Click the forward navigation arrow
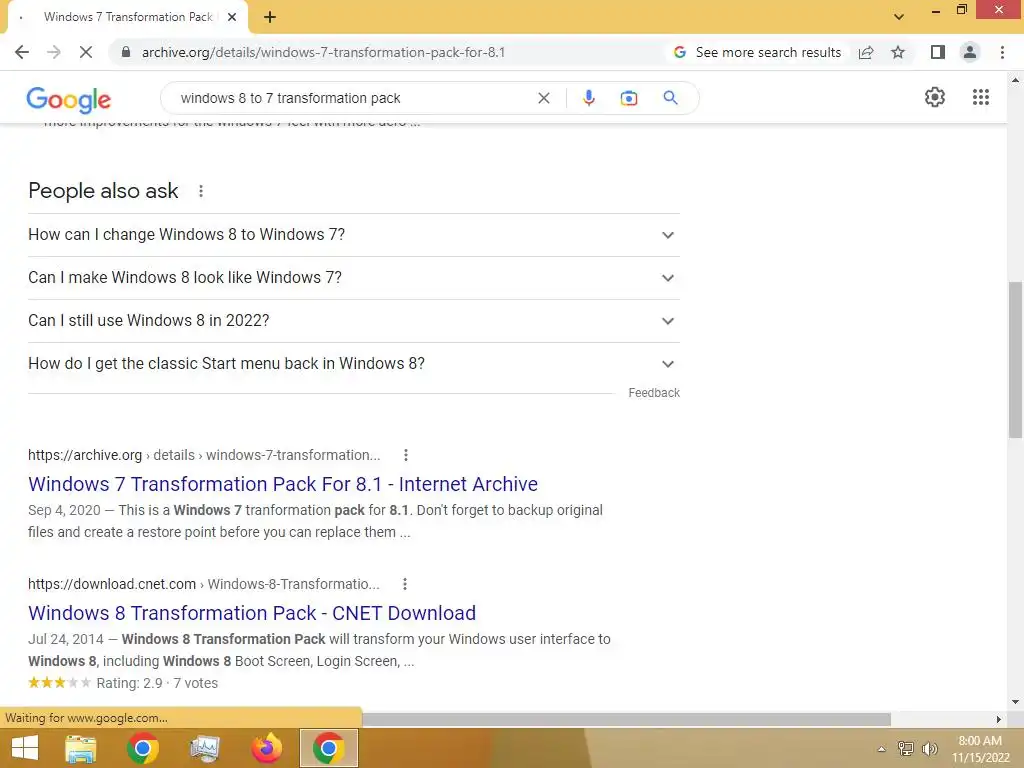 (54, 52)
